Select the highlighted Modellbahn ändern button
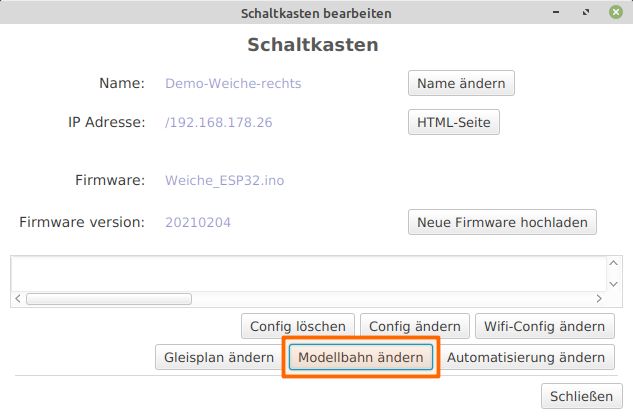 pos(361,357)
